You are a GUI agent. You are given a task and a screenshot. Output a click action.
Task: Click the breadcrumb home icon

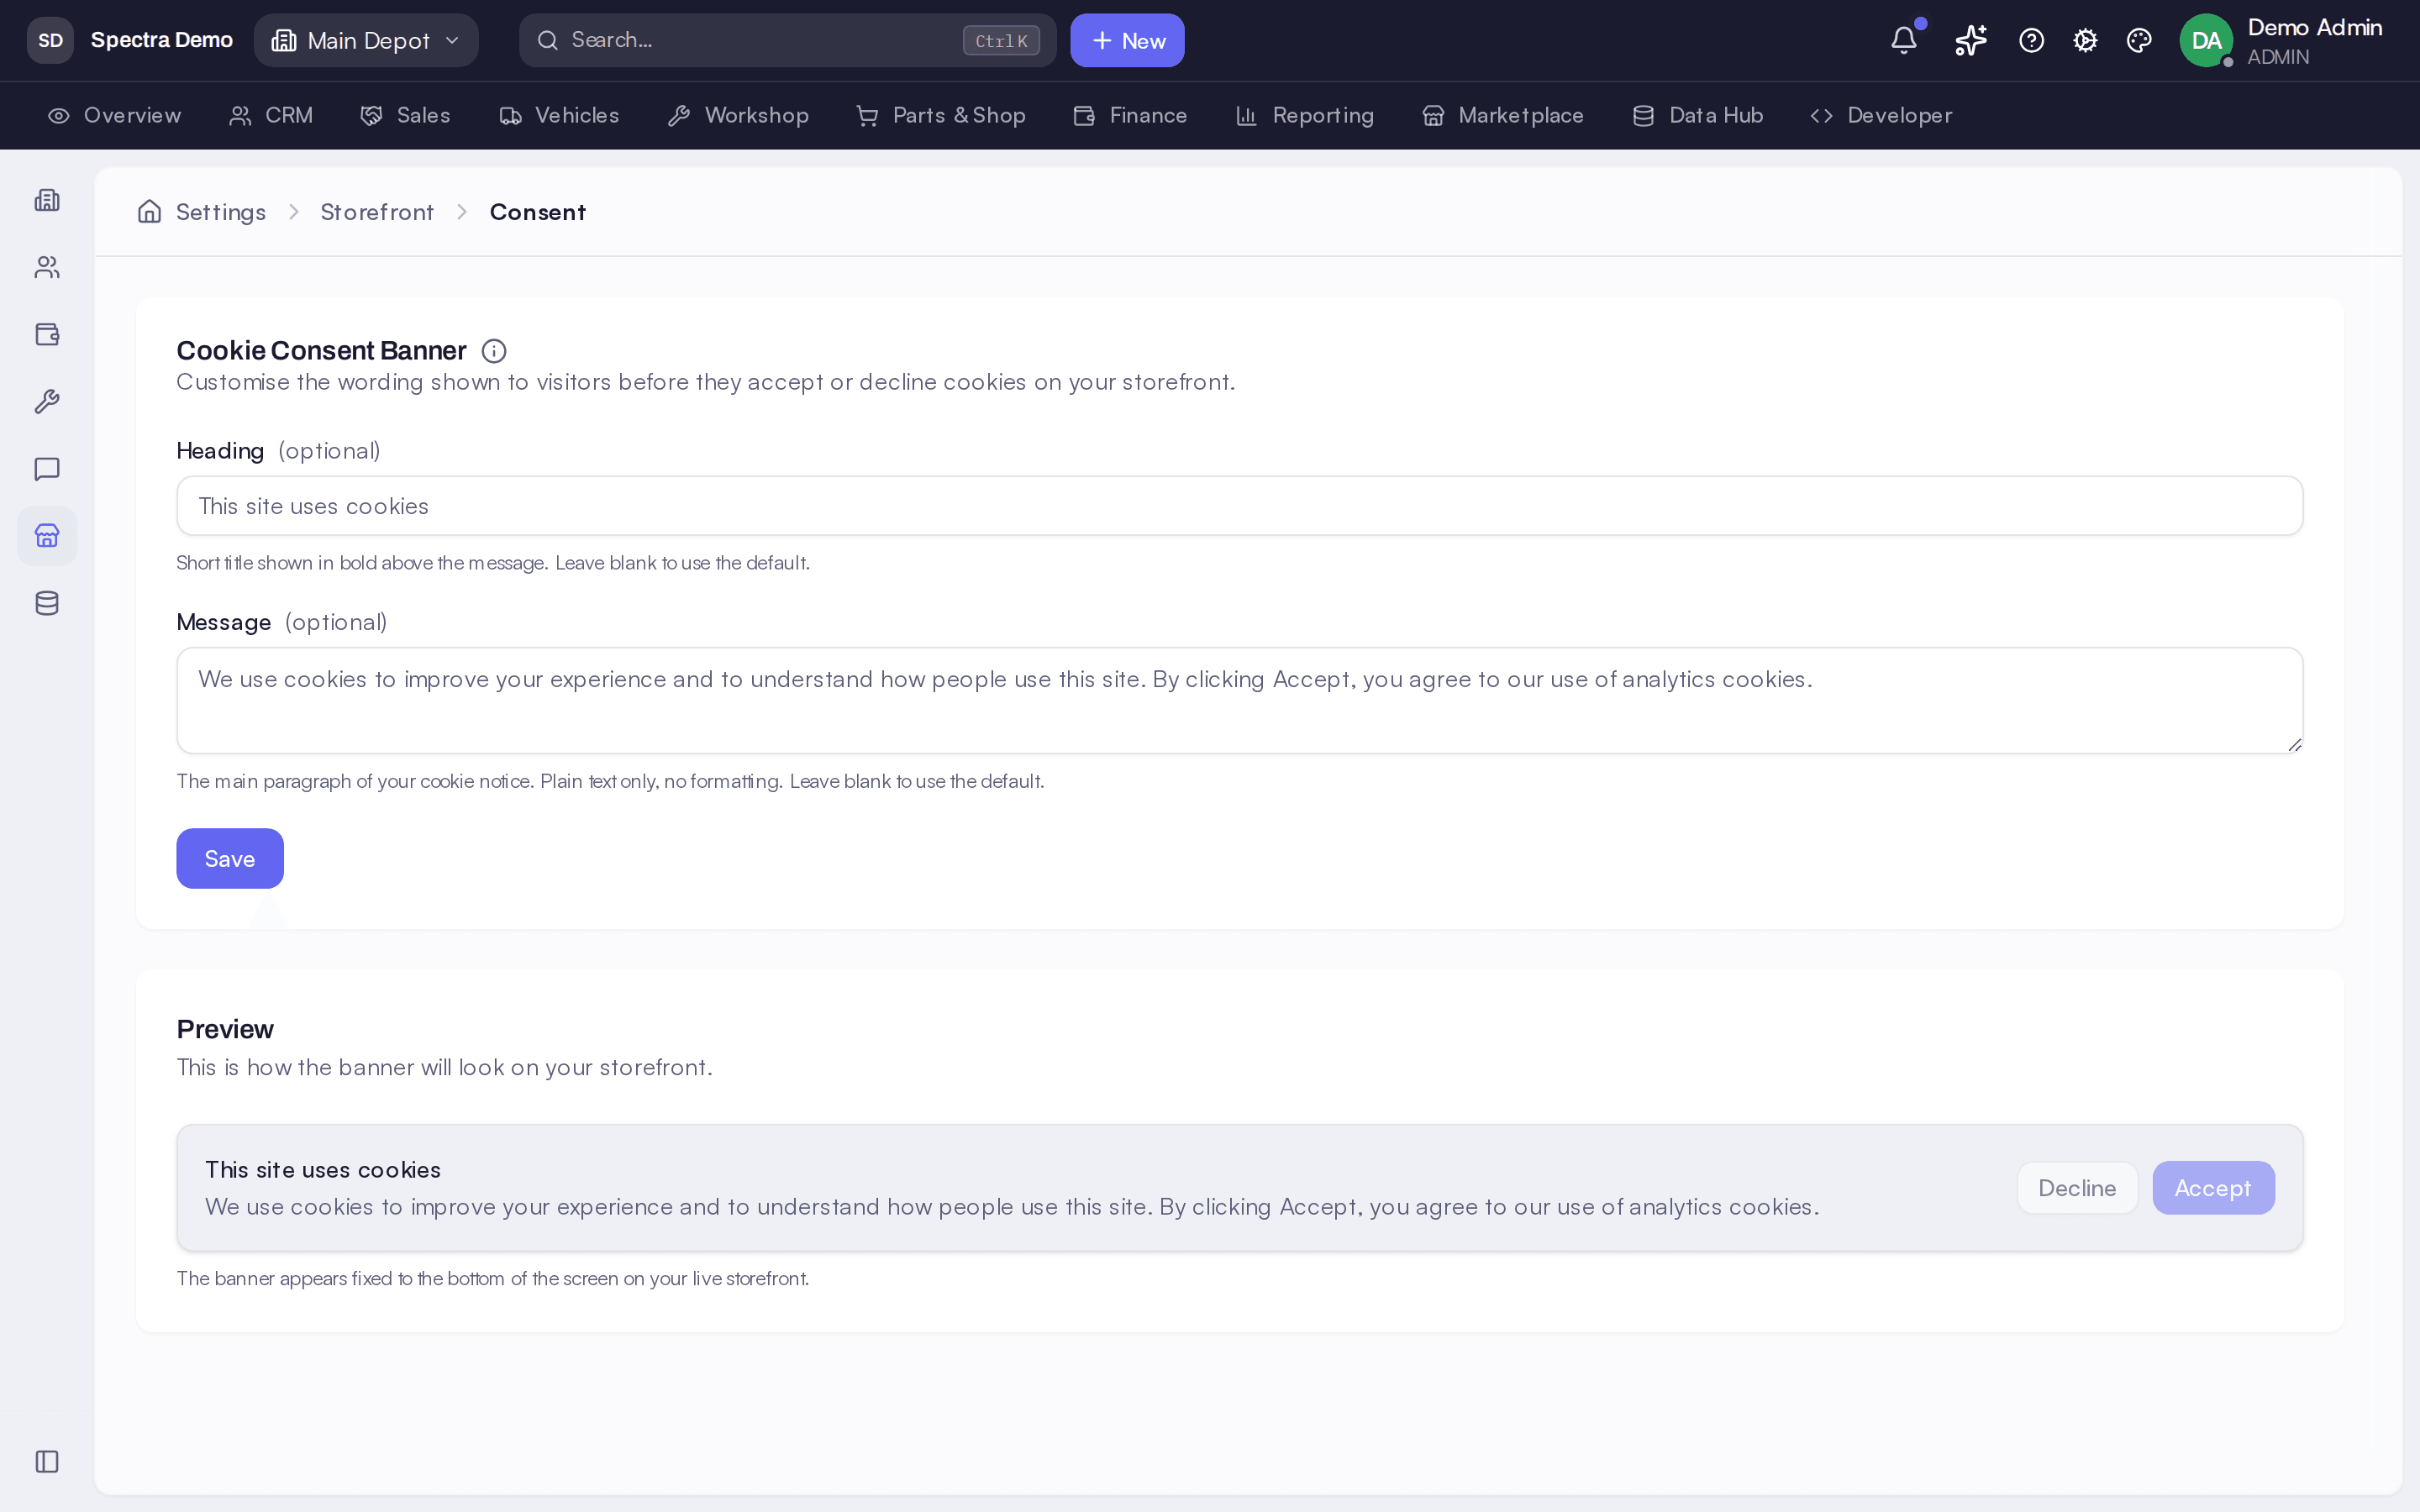pos(149,211)
